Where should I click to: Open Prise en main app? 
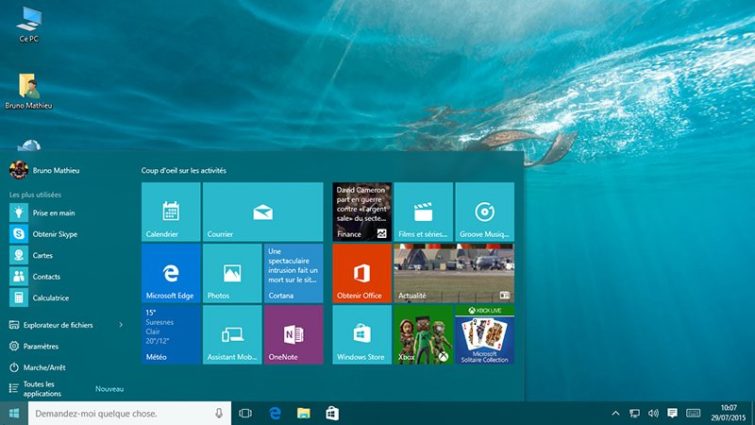pos(65,213)
